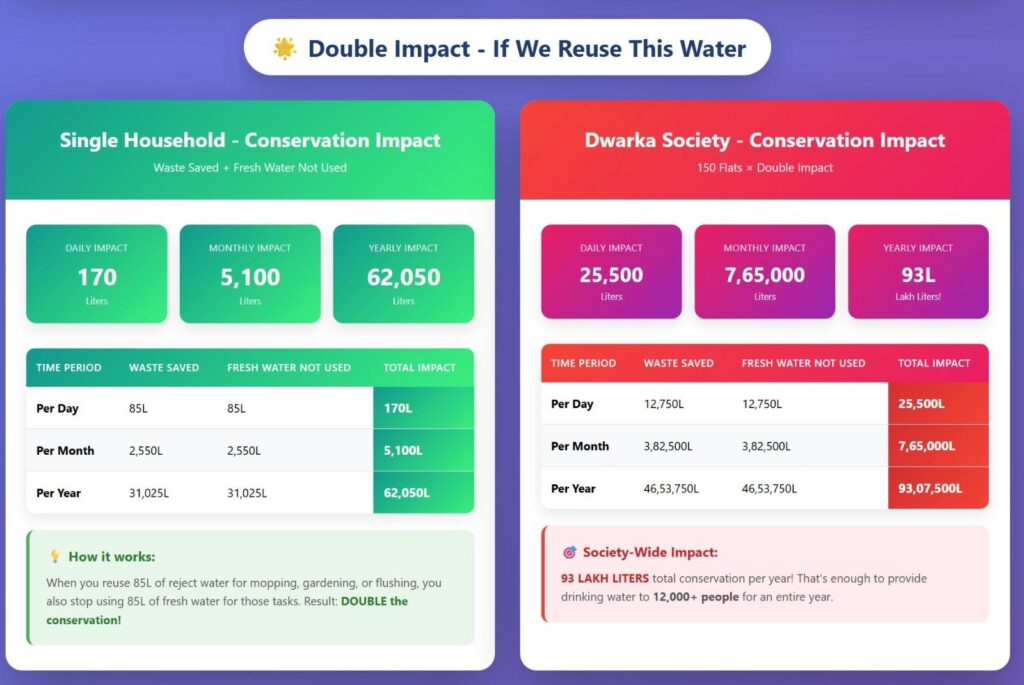Click the target icon beside Society-Wide Impact
The height and width of the screenshot is (685, 1024).
click(570, 552)
